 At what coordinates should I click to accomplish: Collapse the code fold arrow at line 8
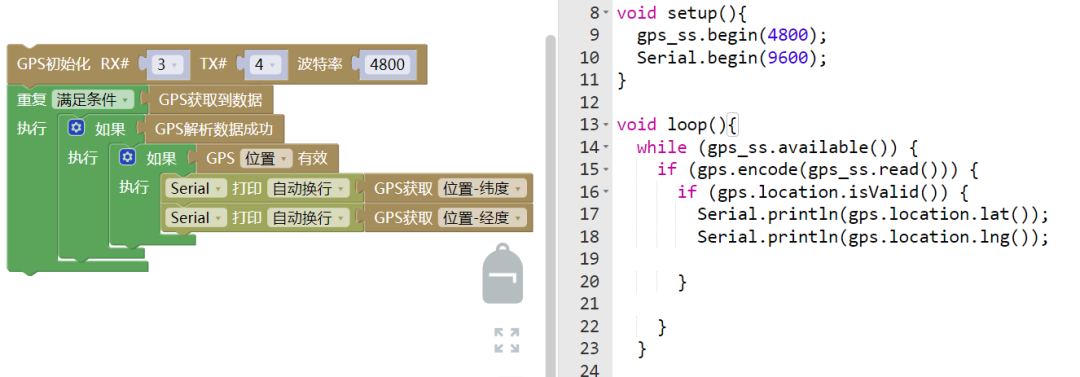coord(606,13)
